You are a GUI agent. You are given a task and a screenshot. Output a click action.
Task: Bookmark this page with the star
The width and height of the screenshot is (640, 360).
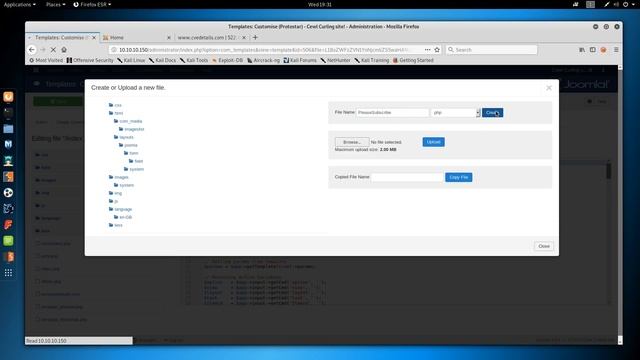click(437, 49)
